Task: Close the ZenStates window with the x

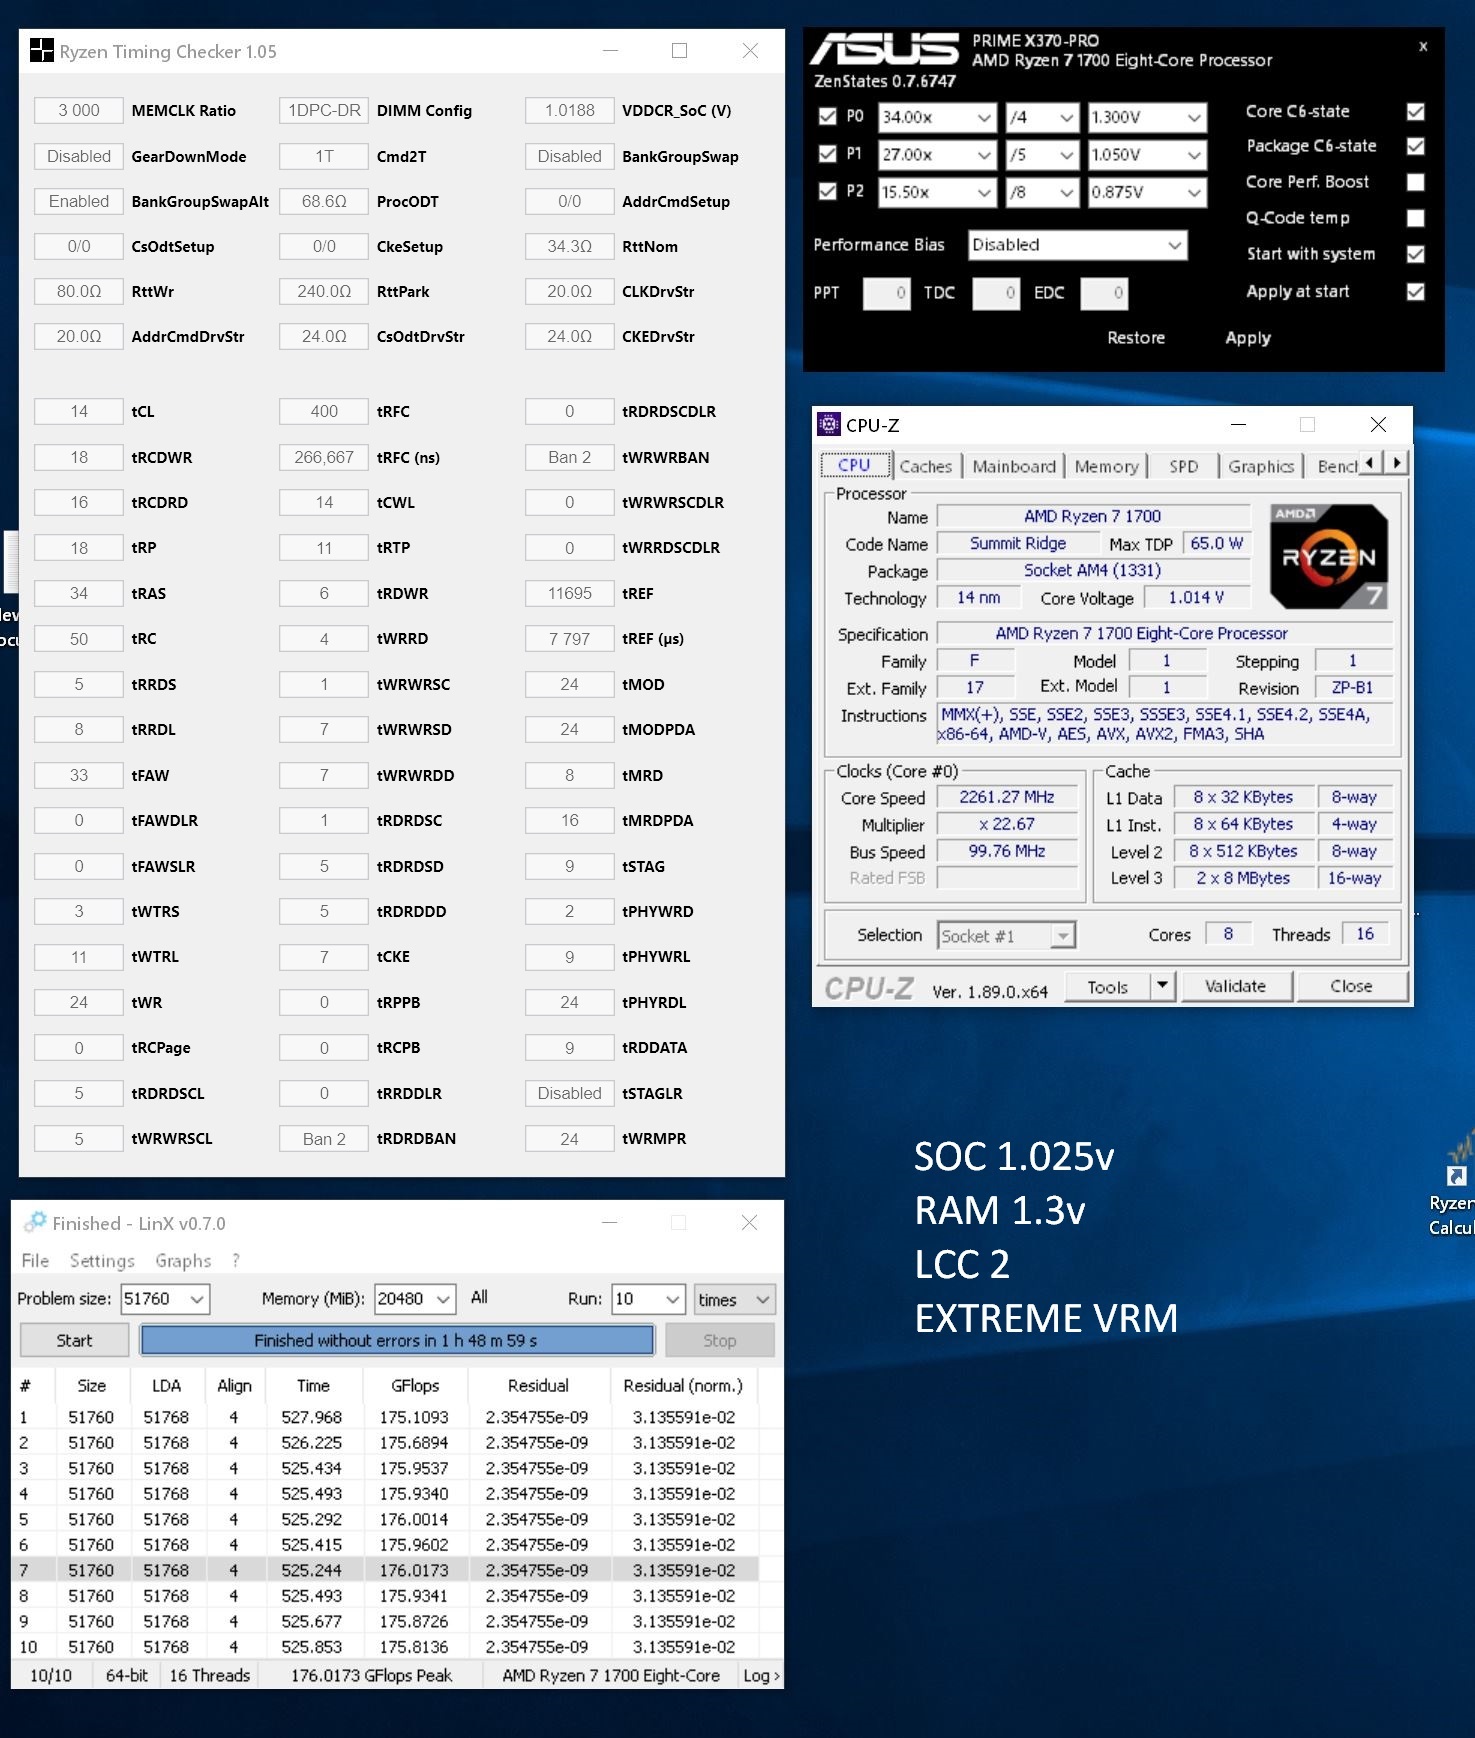Action: pyautogui.click(x=1423, y=46)
